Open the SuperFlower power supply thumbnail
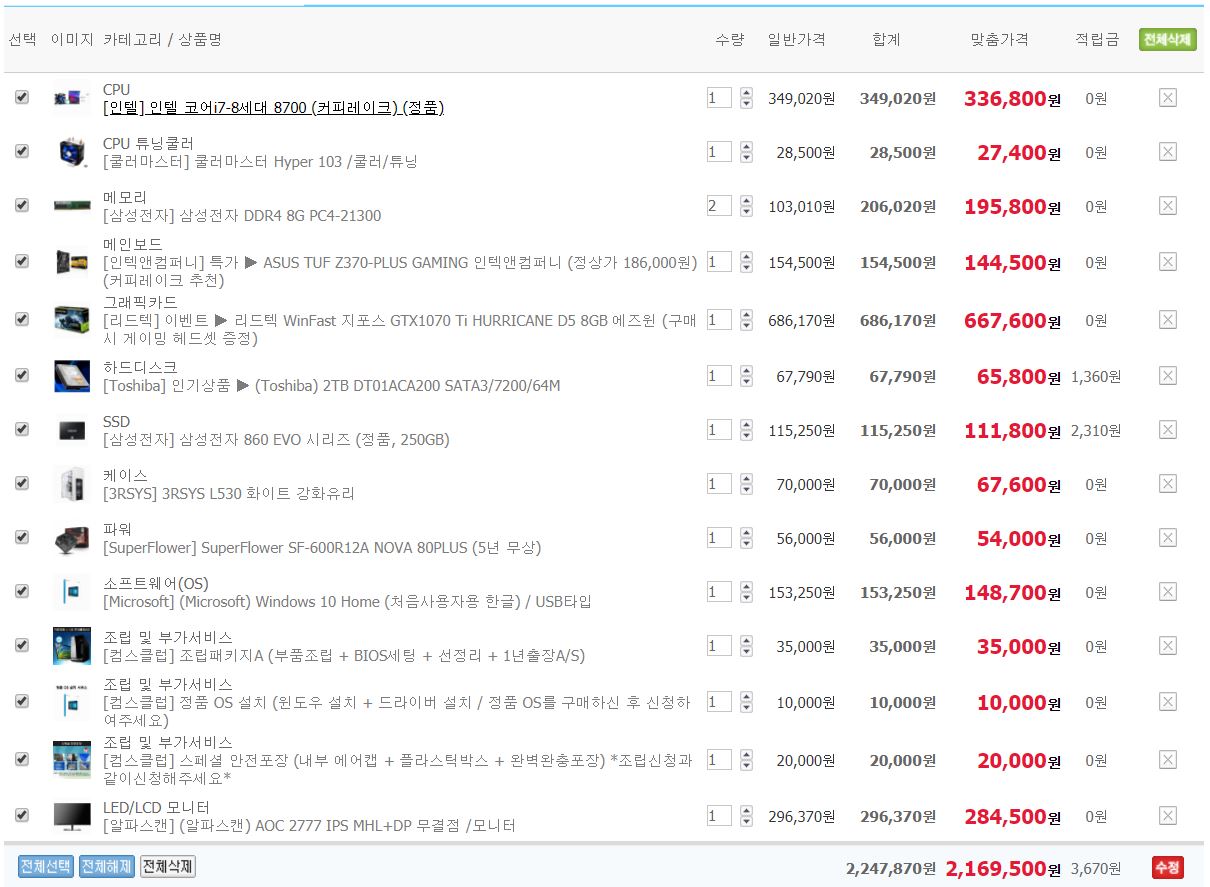 72,538
